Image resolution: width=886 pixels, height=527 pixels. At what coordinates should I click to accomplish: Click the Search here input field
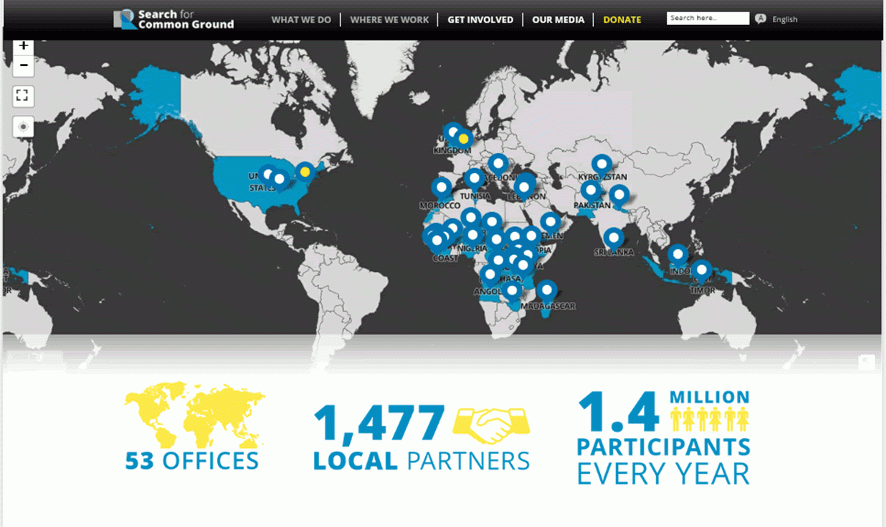(x=707, y=19)
